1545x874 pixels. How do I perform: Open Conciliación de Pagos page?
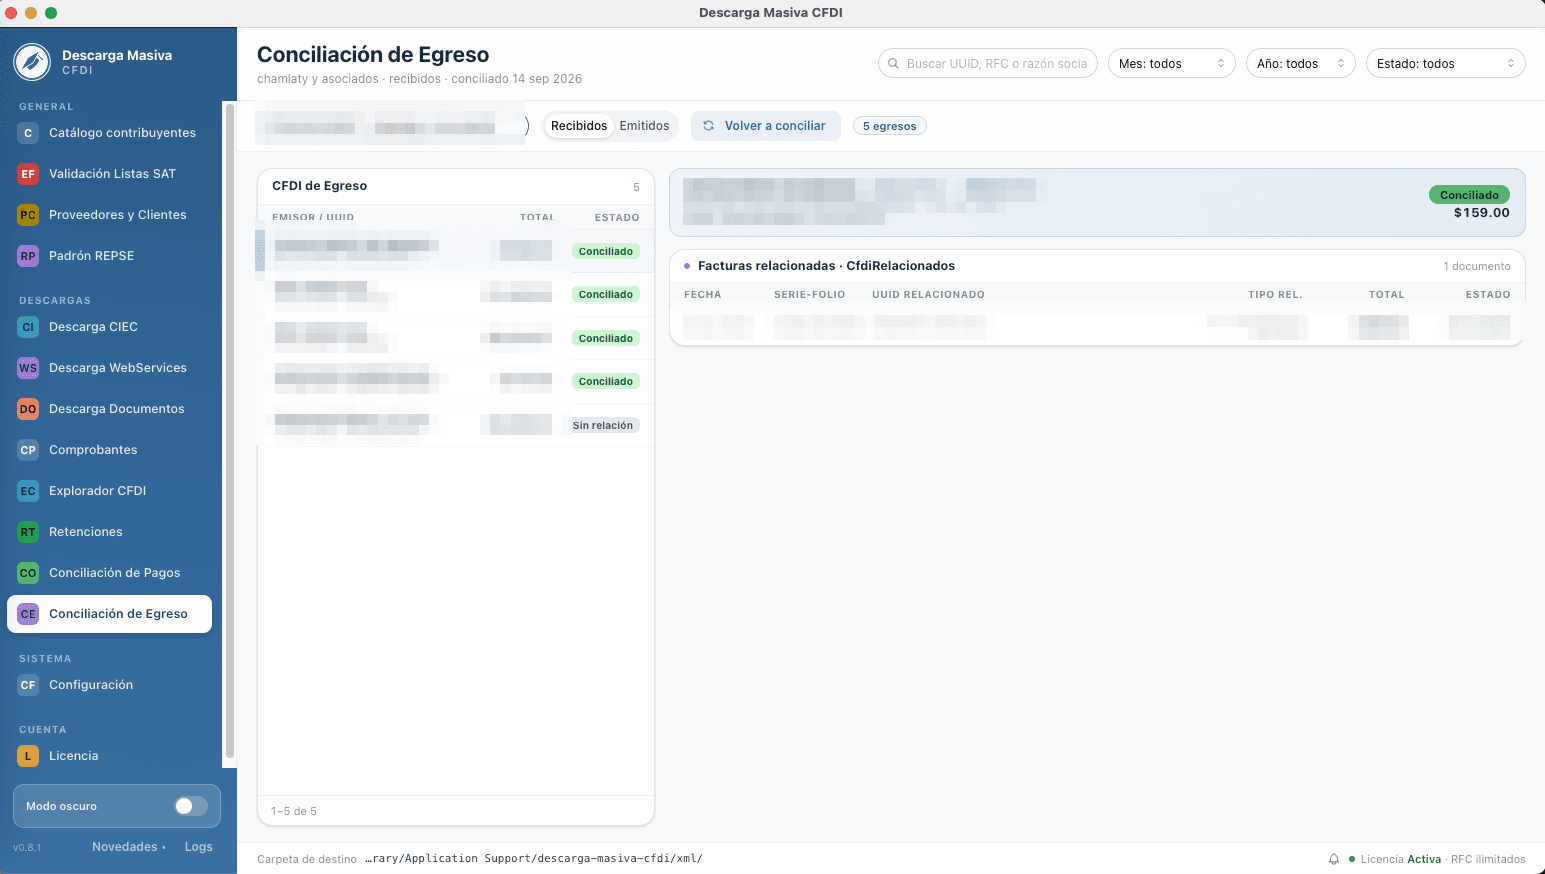tap(109, 573)
